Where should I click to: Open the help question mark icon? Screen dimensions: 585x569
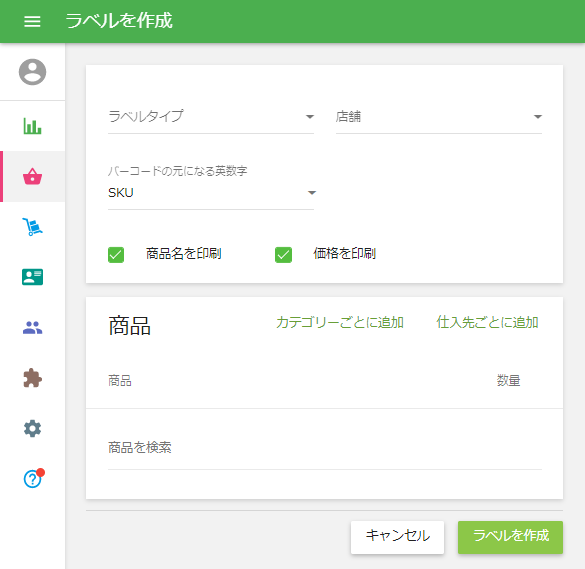click(x=33, y=478)
